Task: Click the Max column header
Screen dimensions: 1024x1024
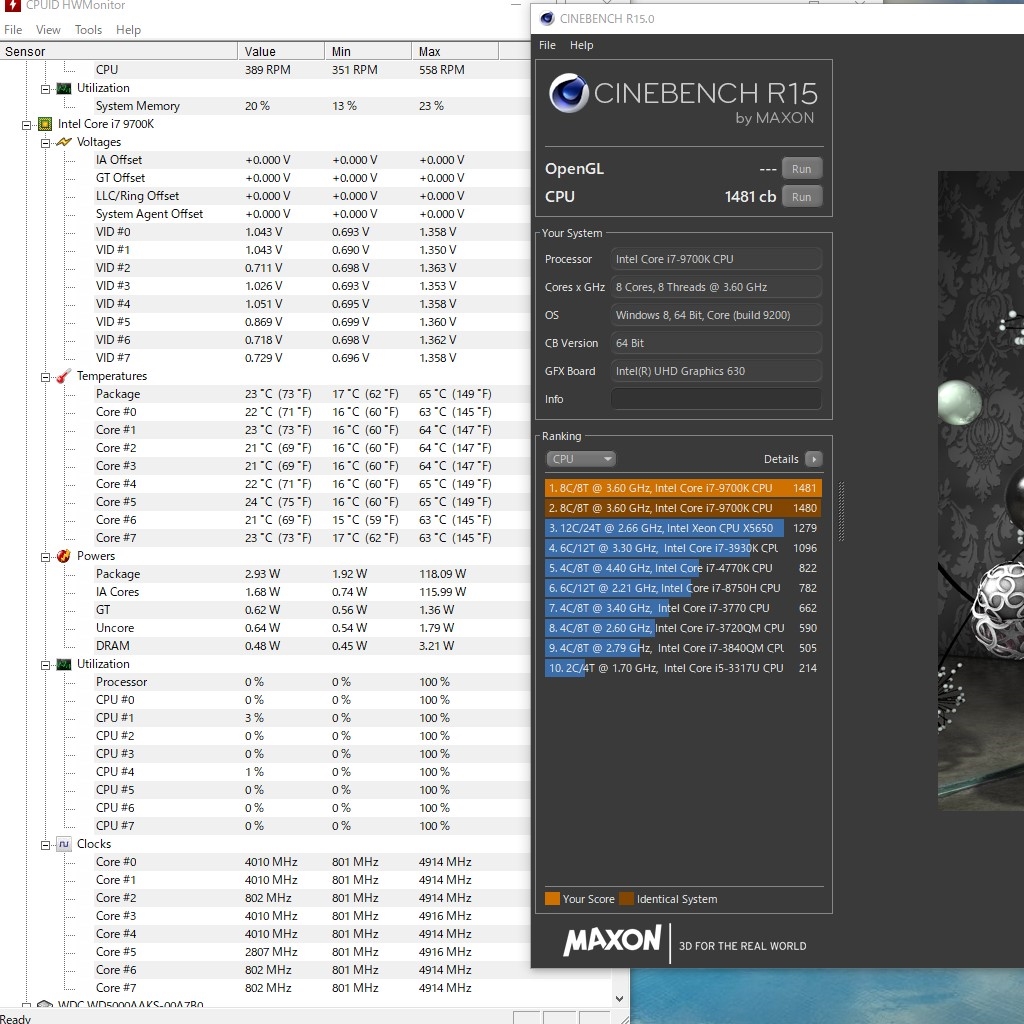Action: (x=455, y=51)
